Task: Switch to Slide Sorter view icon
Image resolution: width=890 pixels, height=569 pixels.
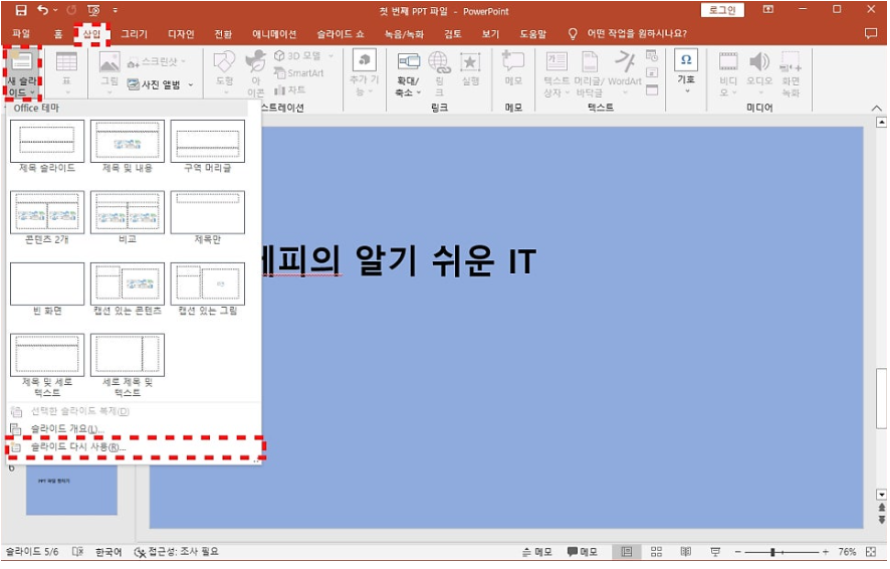Action: click(x=656, y=551)
